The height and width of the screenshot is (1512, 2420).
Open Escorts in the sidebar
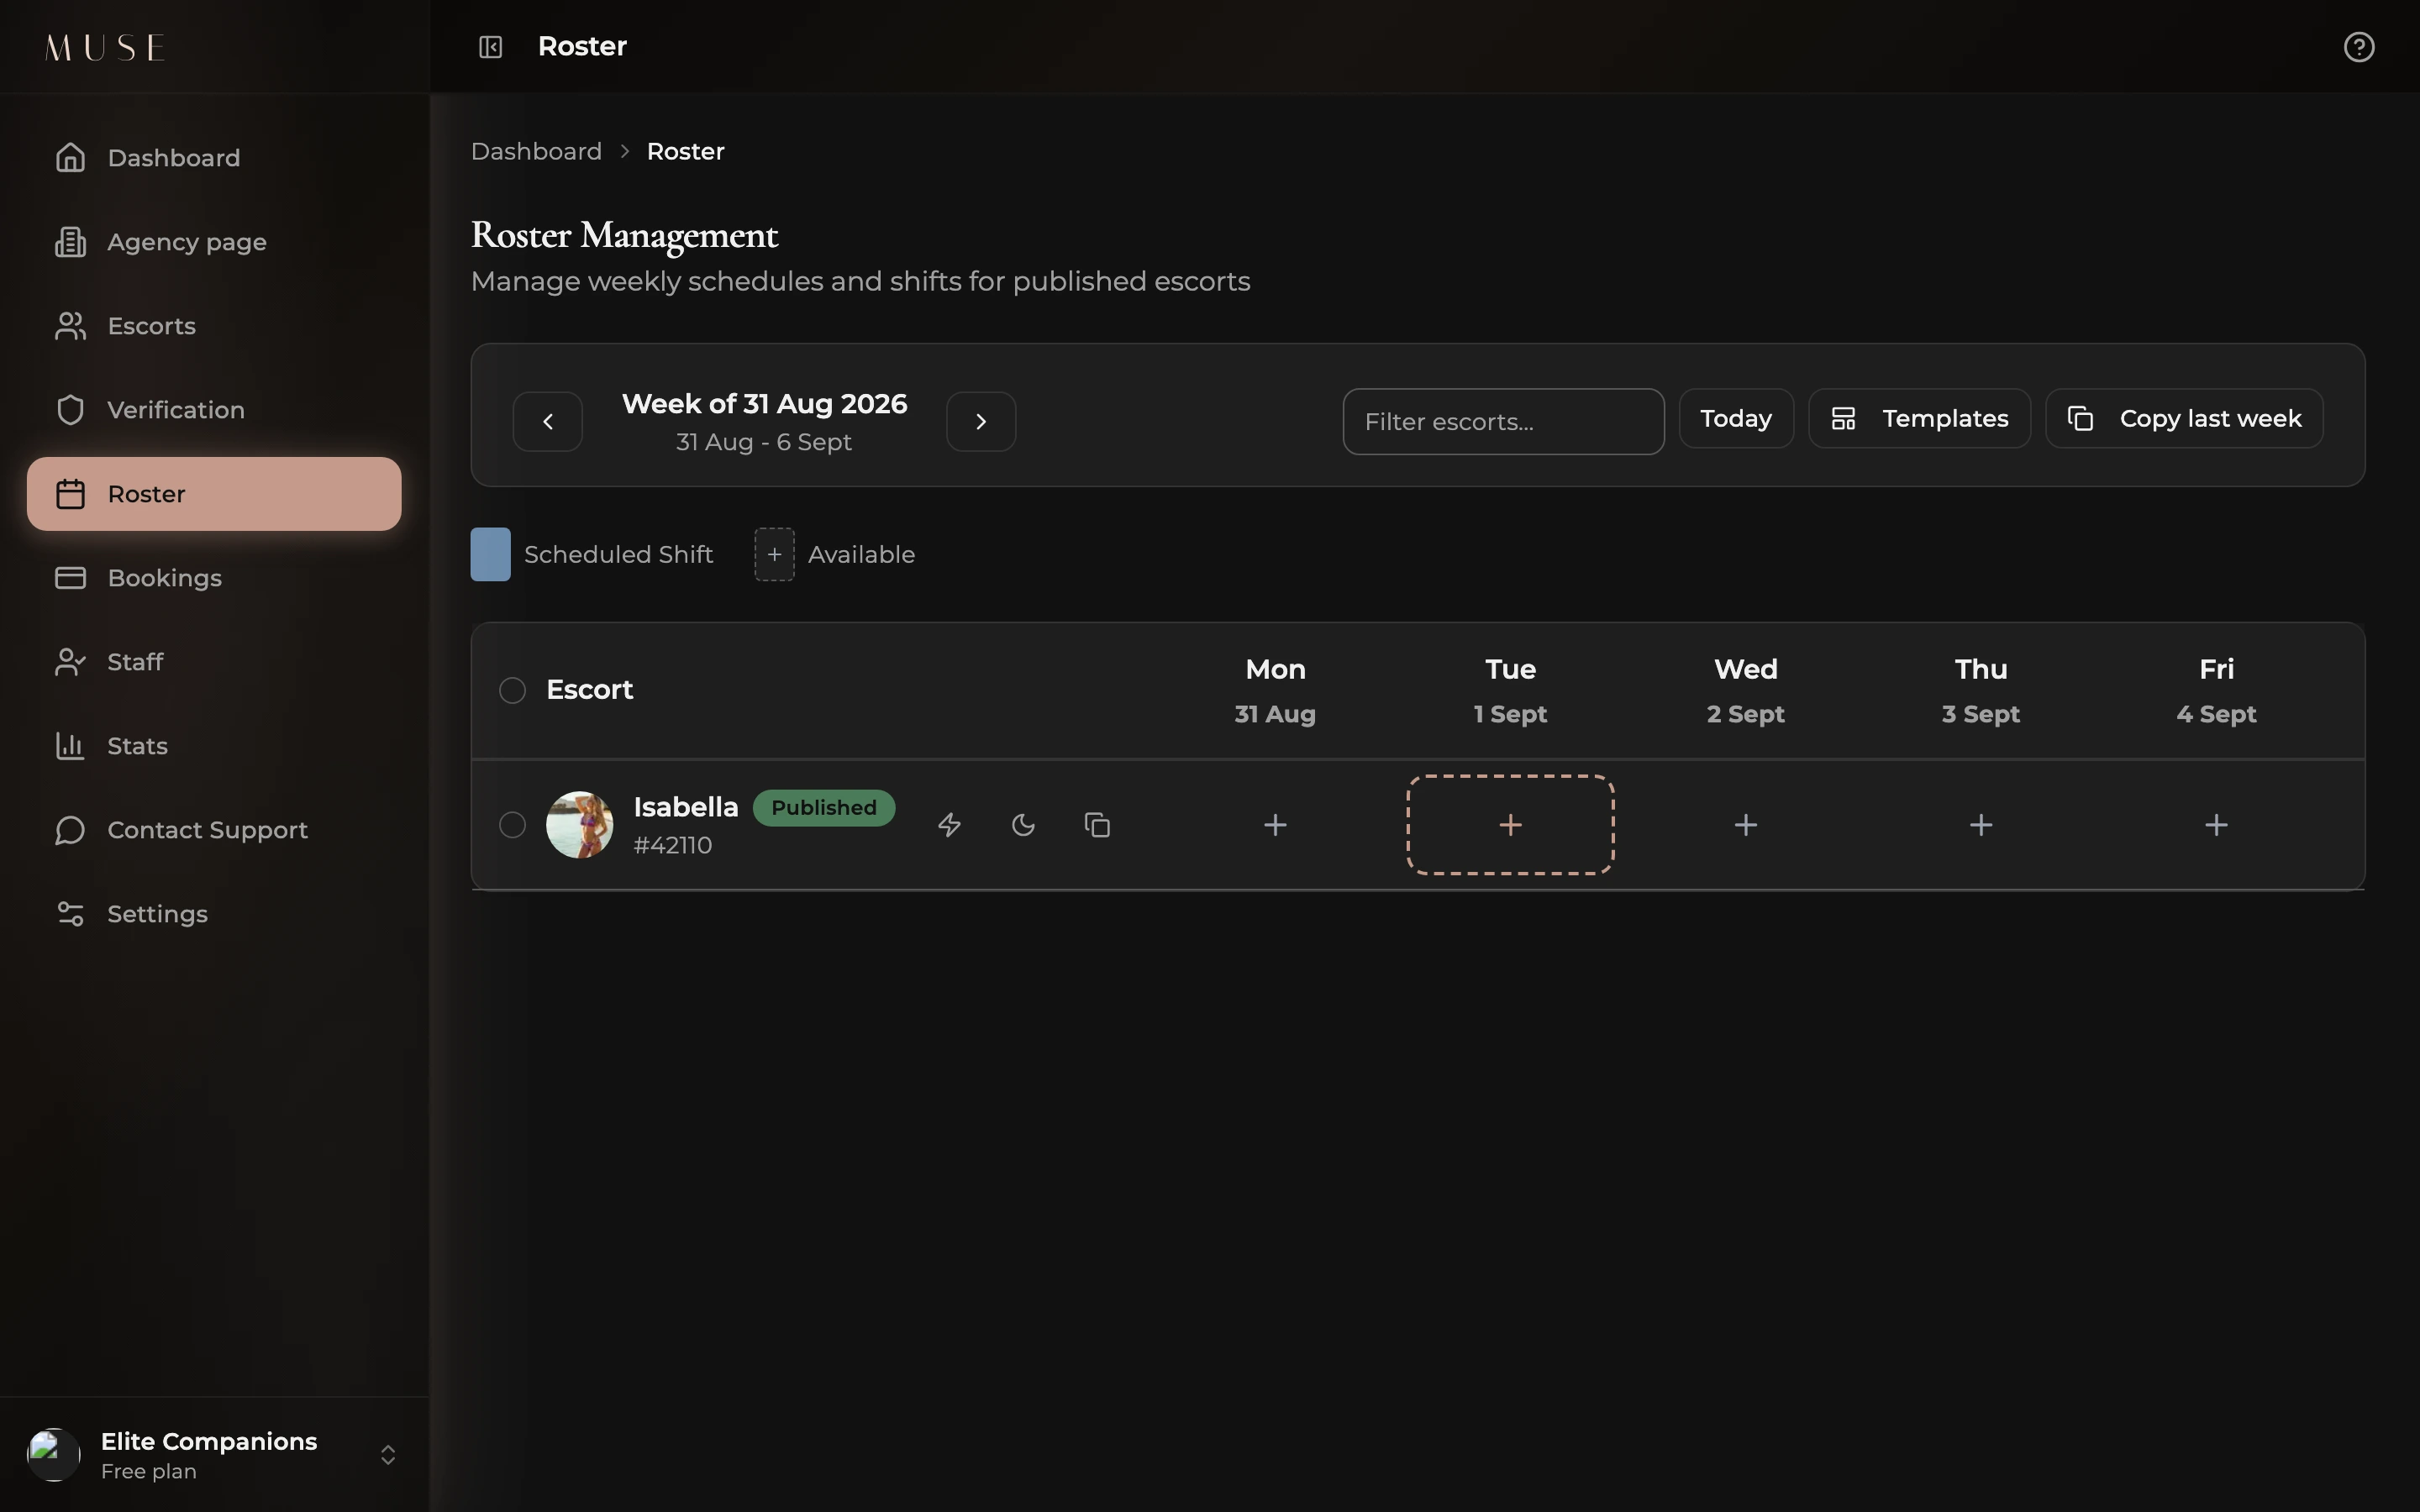(x=214, y=326)
